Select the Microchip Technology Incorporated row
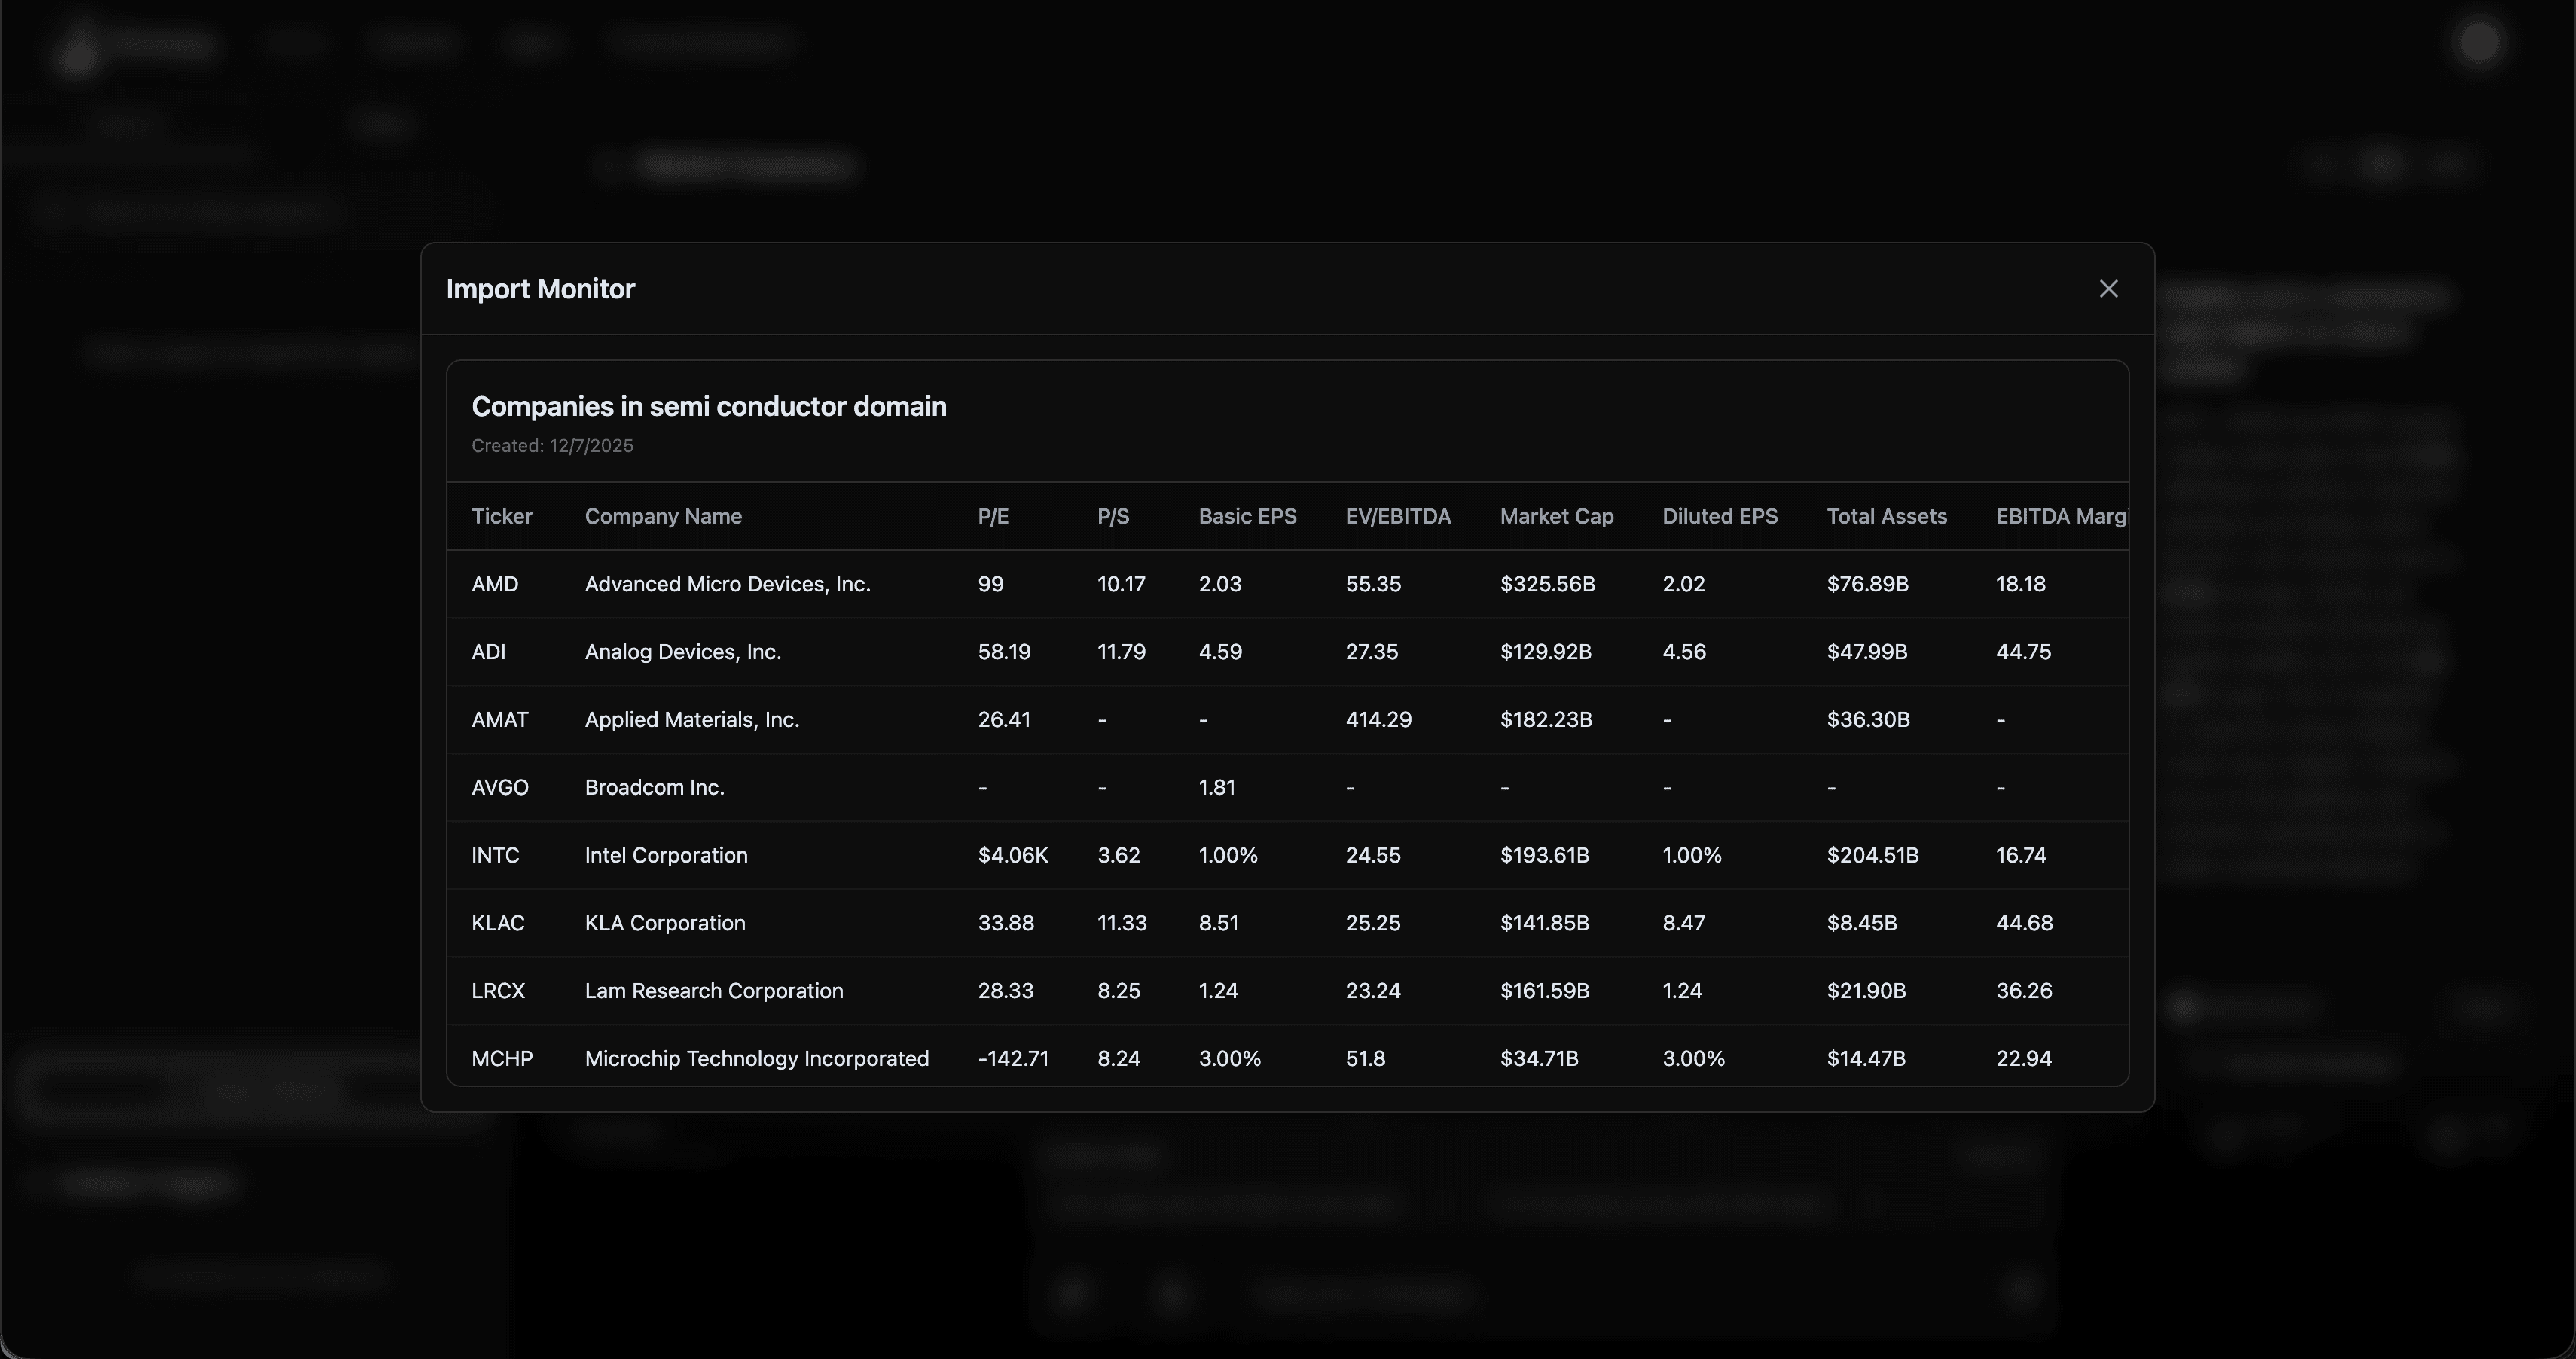2576x1359 pixels. 756,1058
